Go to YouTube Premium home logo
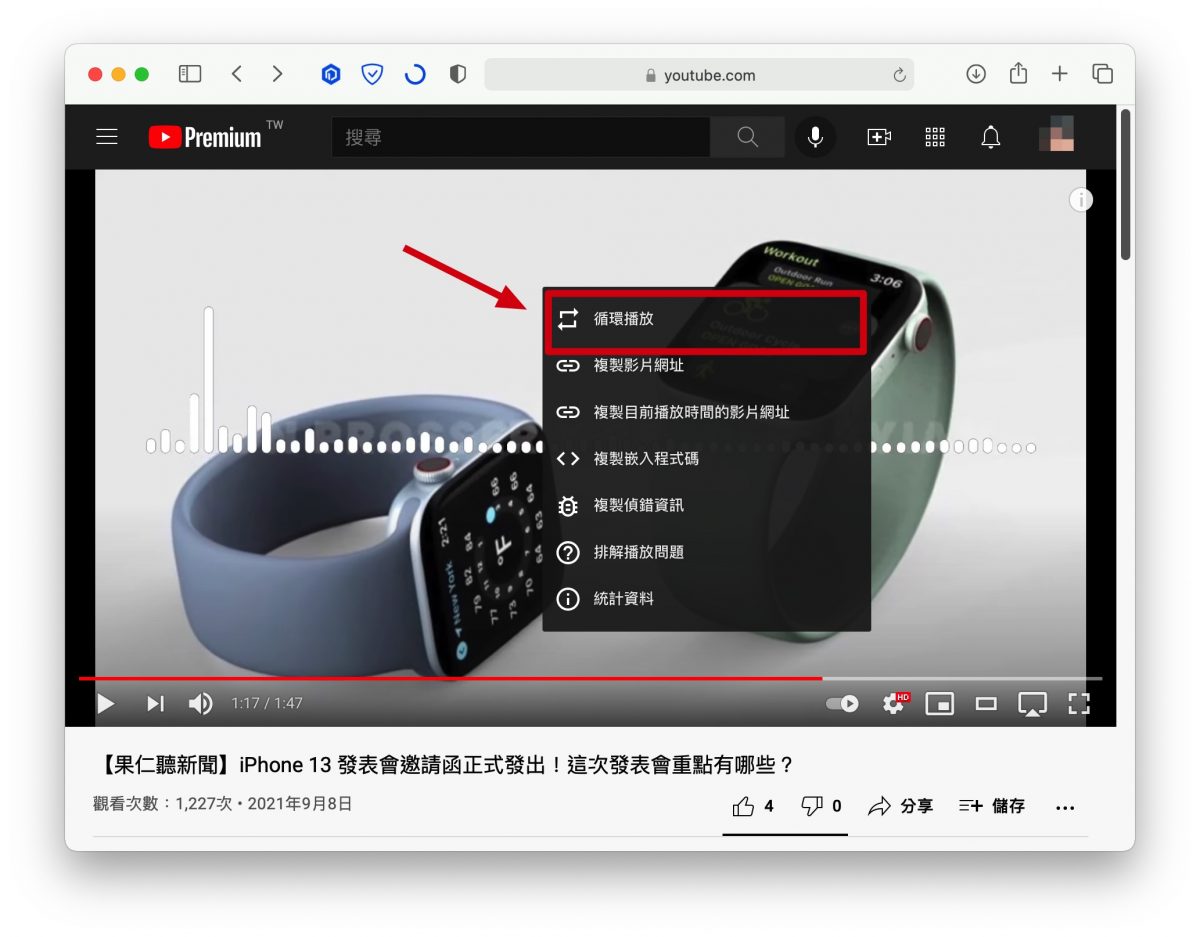 (205, 137)
